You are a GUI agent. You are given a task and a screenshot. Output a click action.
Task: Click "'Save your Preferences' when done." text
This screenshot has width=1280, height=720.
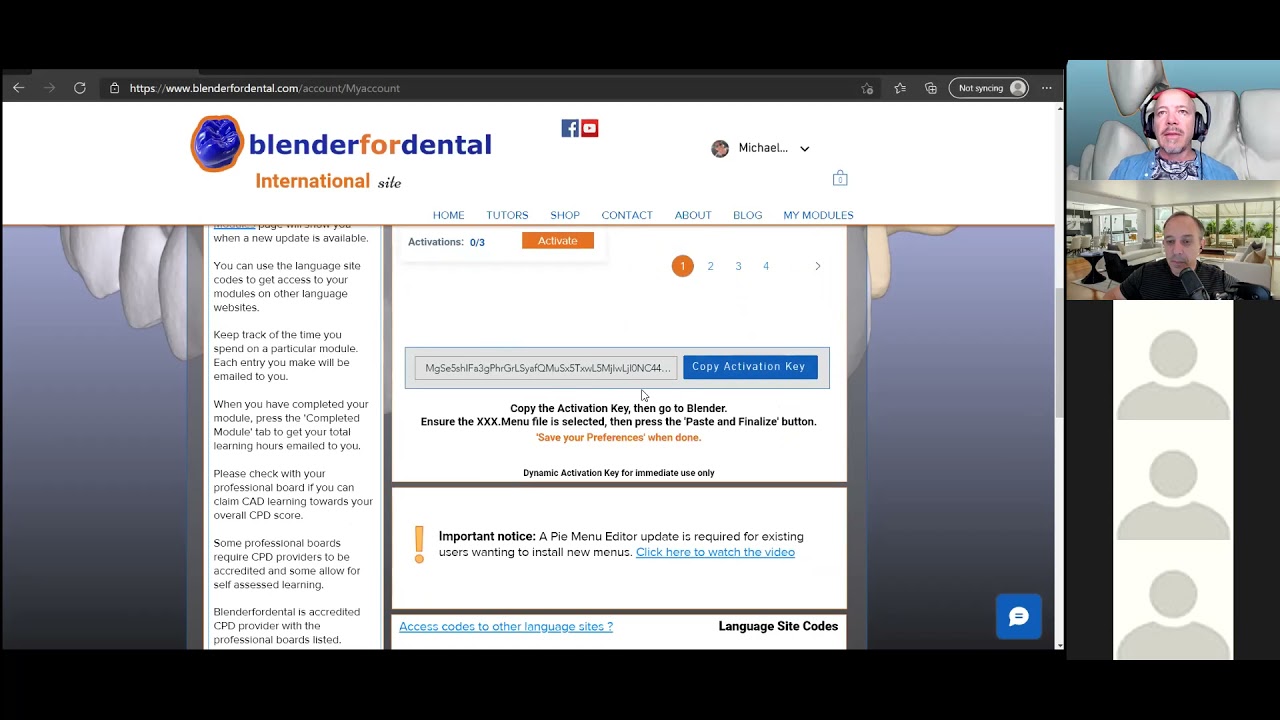tap(619, 438)
